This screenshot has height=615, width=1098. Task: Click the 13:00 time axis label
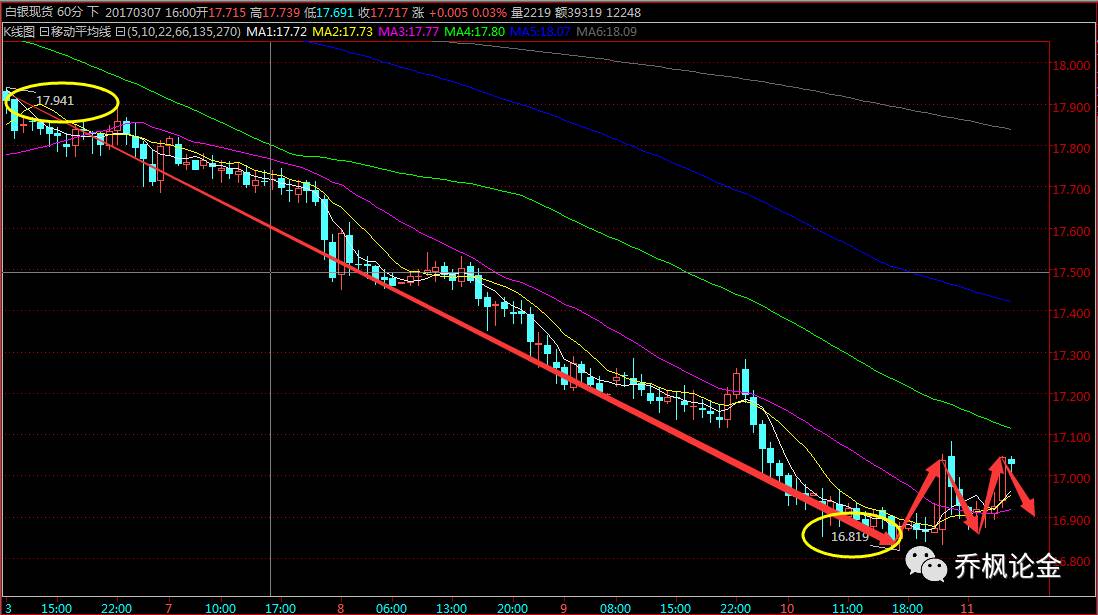click(451, 608)
